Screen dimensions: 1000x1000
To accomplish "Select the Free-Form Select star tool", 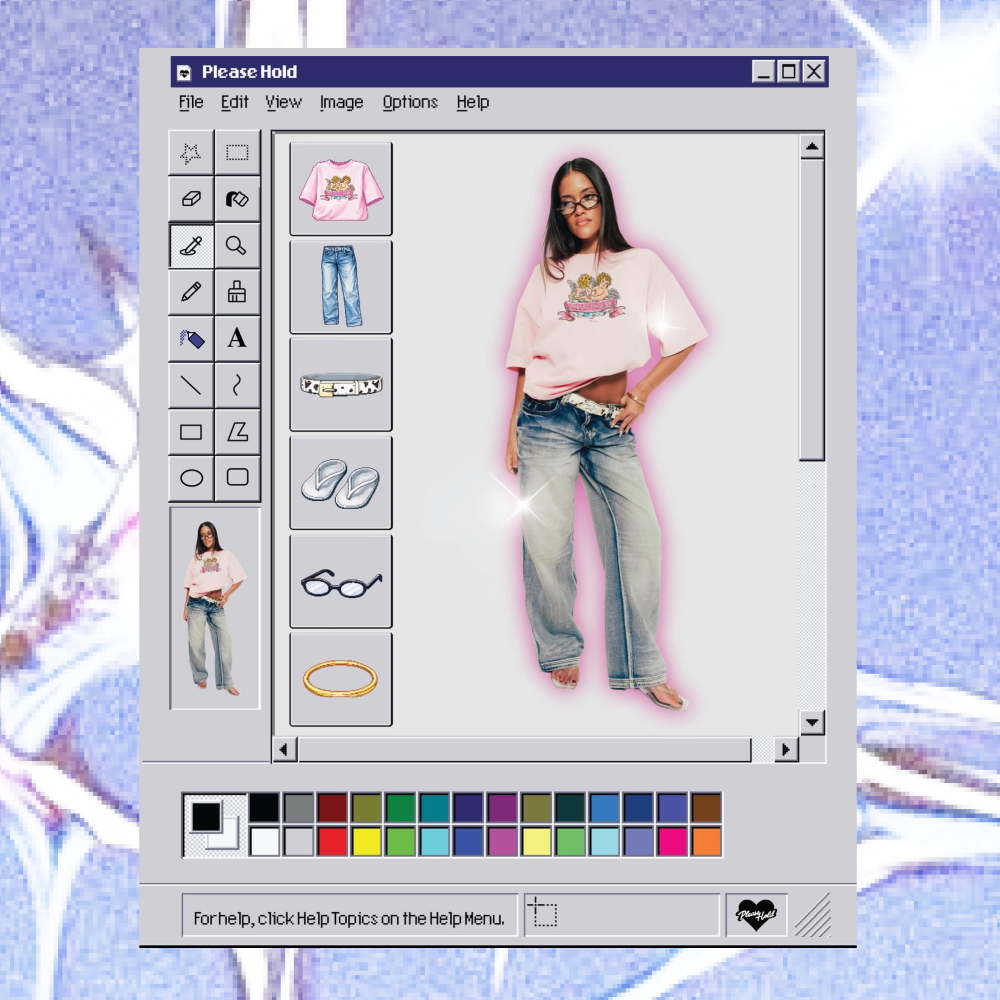I will click(191, 153).
